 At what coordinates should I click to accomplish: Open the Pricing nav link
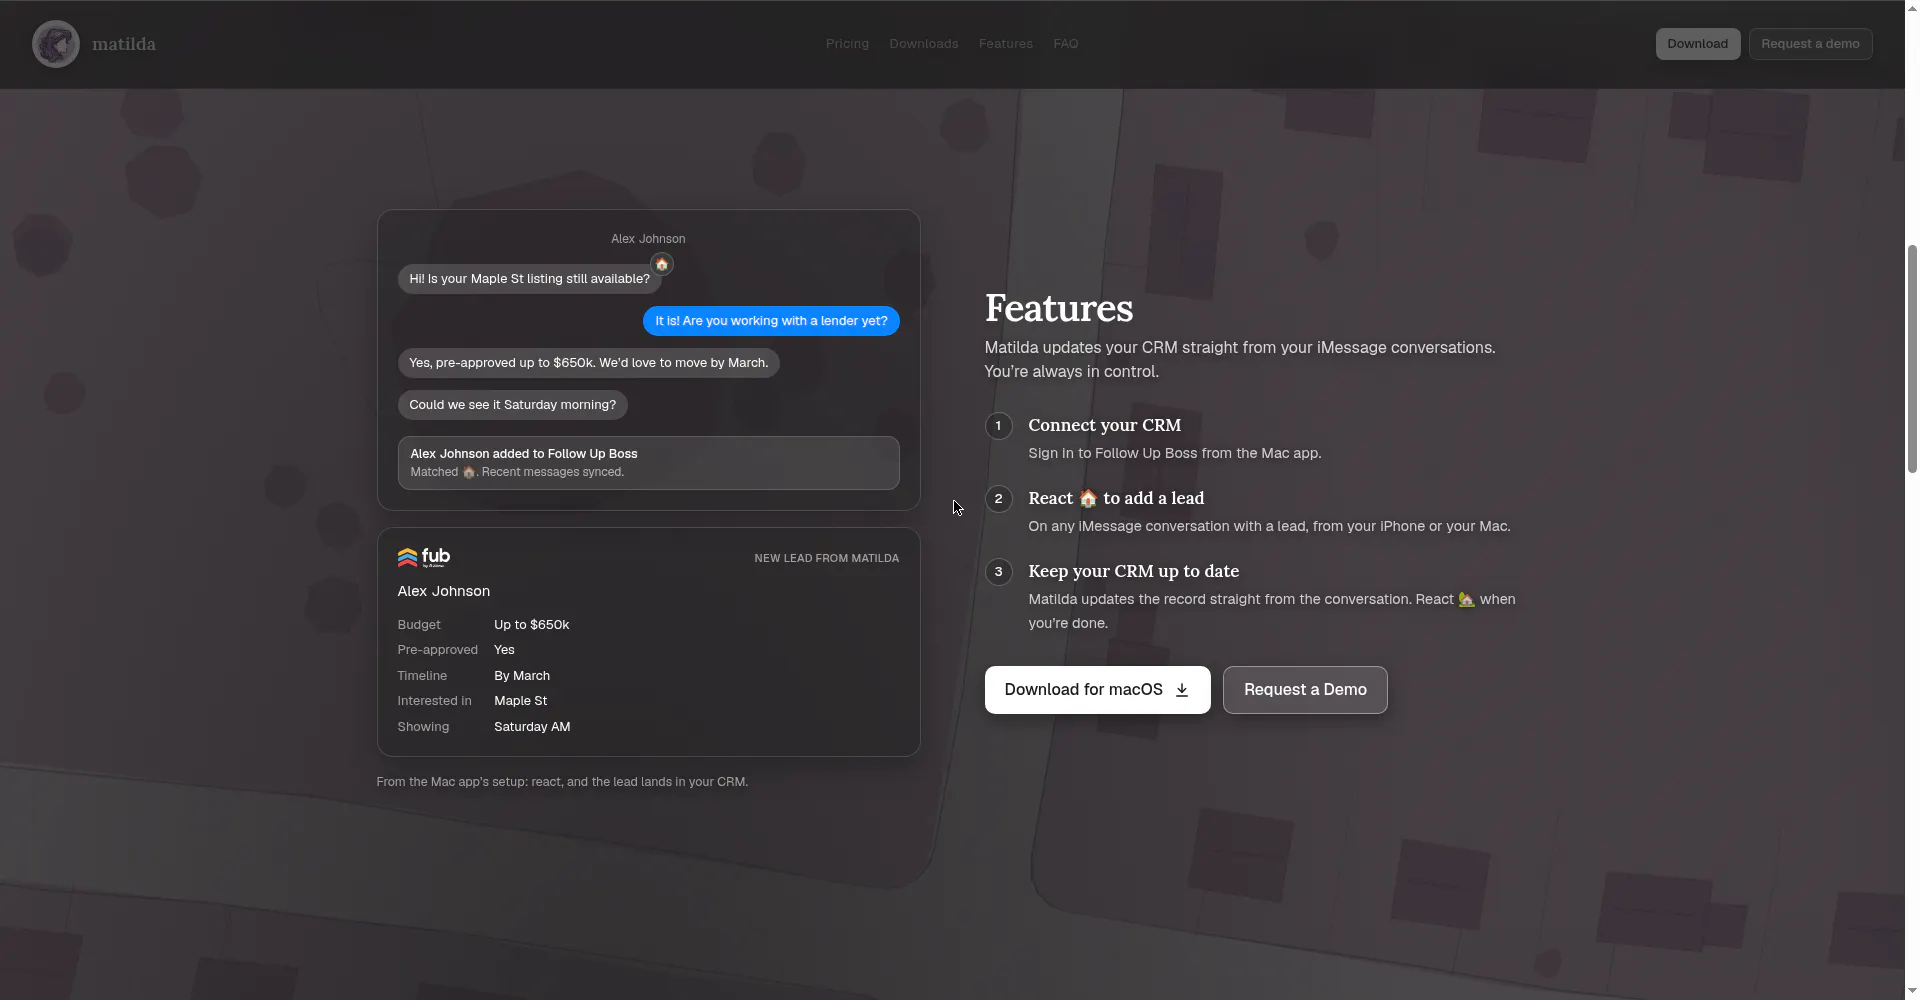(847, 44)
